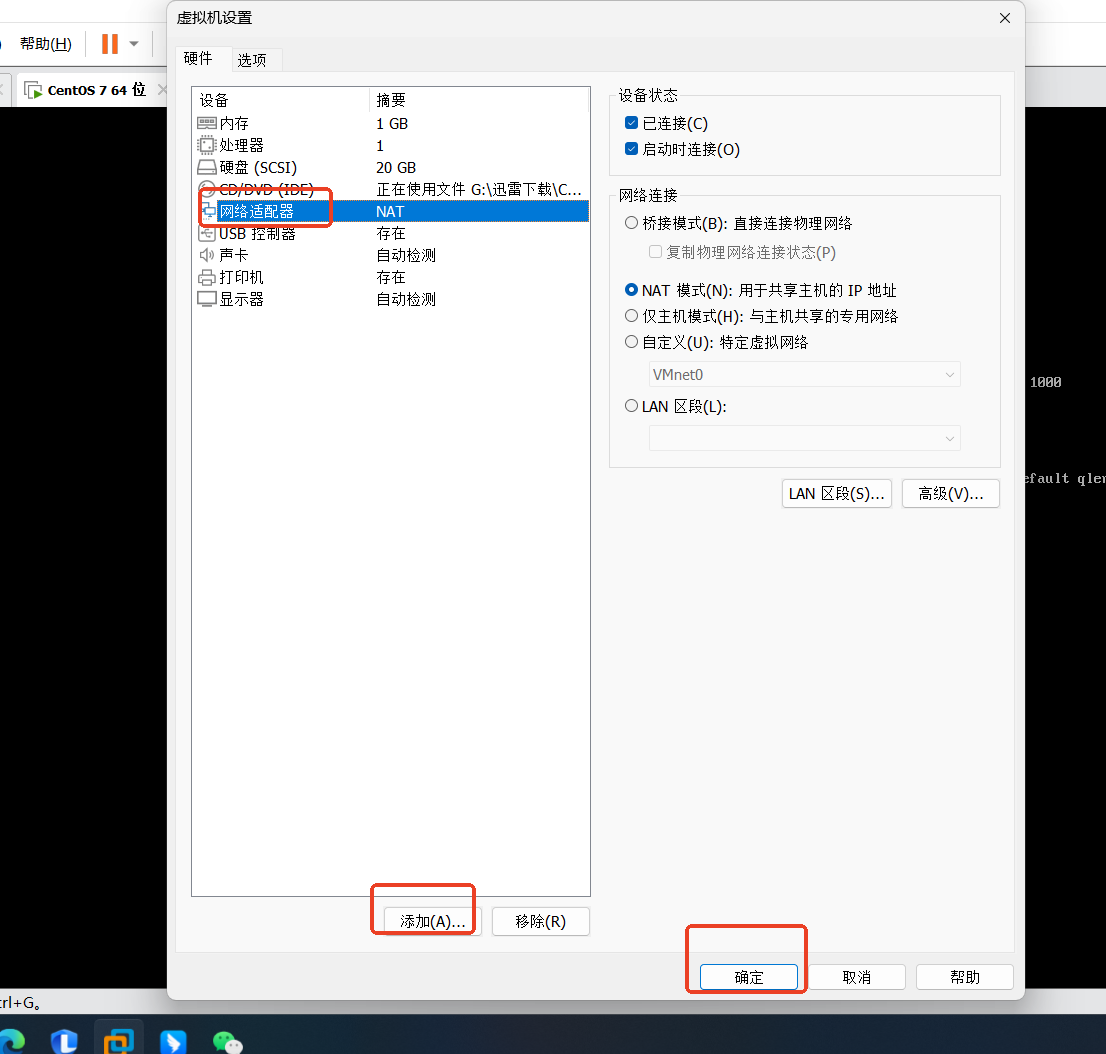This screenshot has width=1106, height=1054.
Task: Open 高级(V)... network settings
Action: [950, 494]
